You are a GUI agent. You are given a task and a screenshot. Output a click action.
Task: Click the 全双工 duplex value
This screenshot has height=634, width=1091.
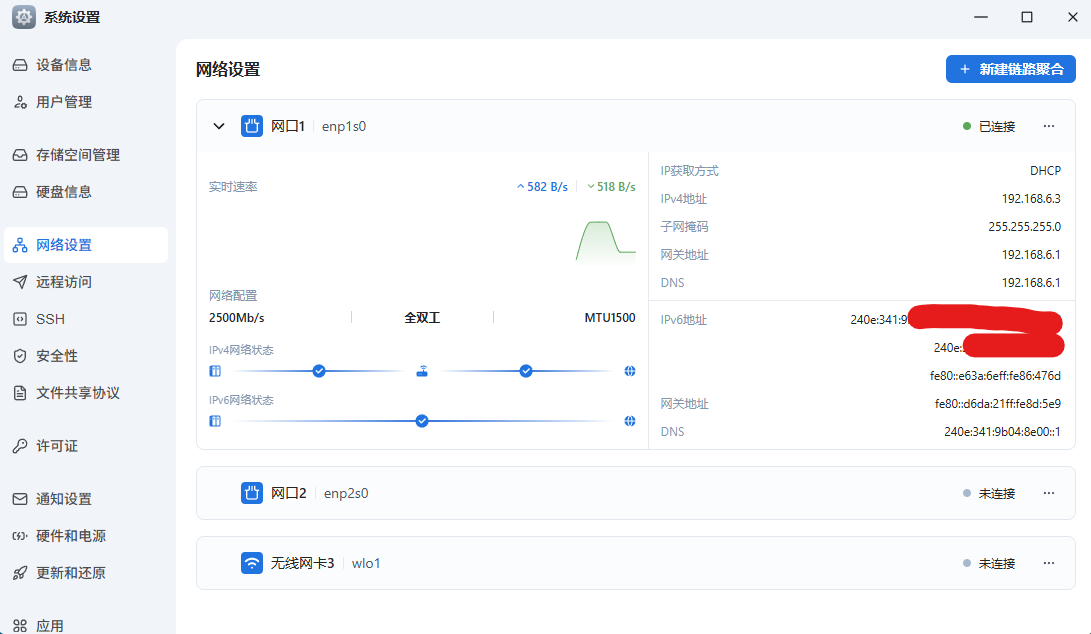(422, 317)
